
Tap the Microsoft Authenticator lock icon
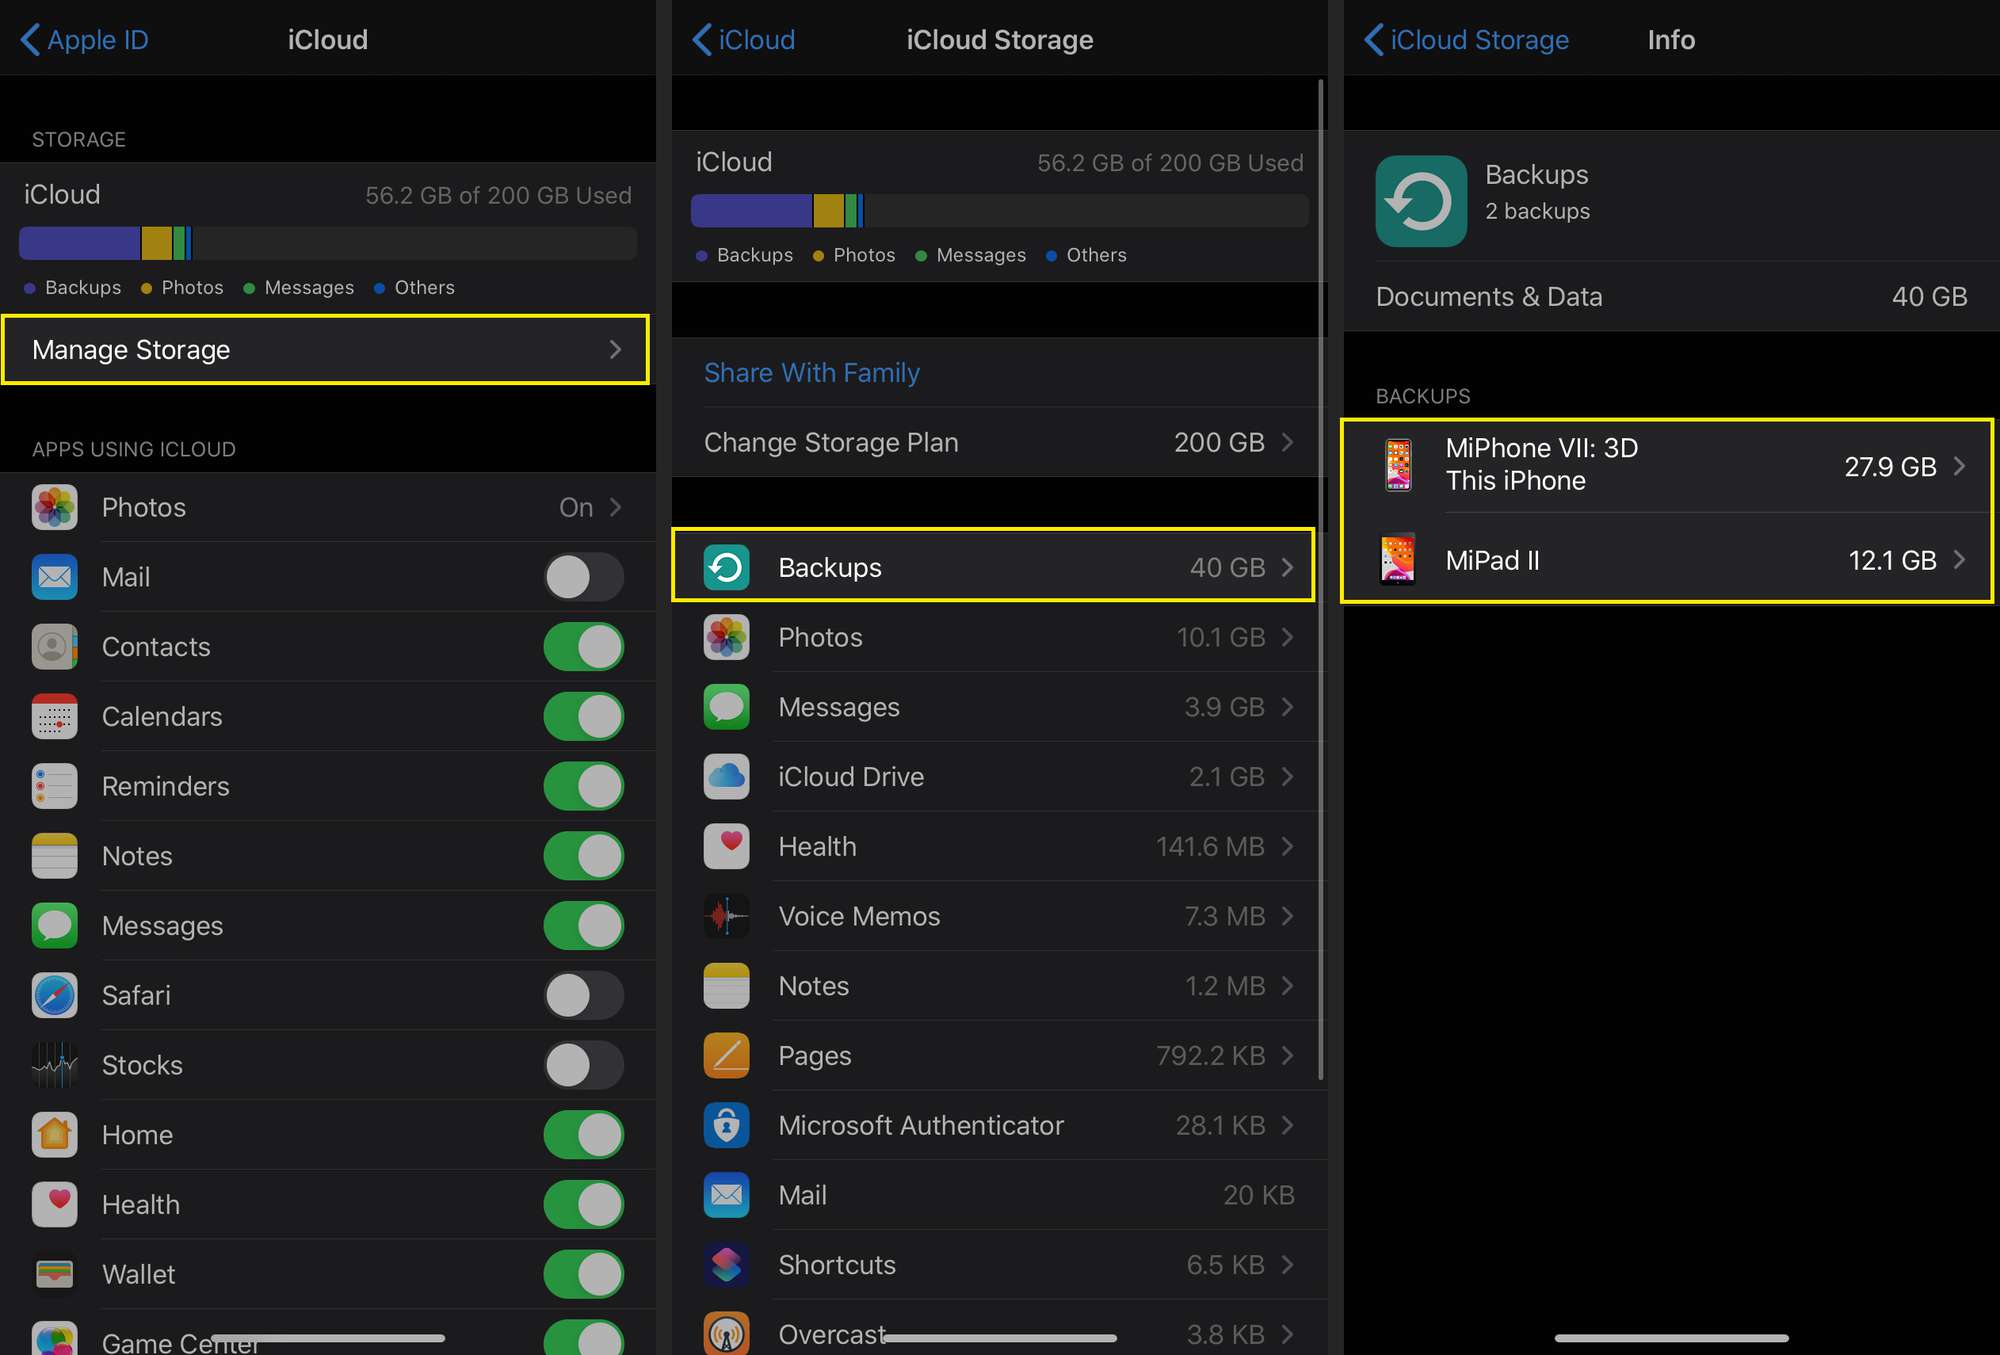[x=726, y=1126]
